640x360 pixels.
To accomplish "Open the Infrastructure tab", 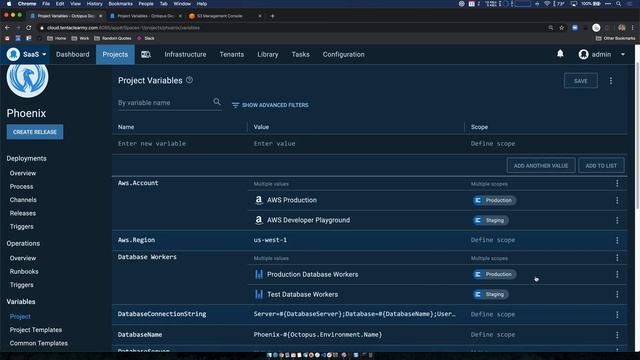I will point(185,54).
